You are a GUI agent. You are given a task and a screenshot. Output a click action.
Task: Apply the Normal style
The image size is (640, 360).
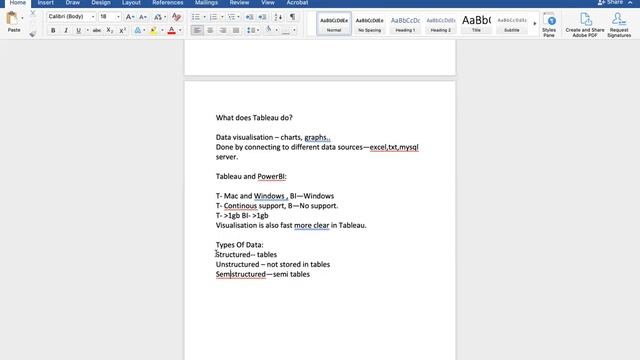pyautogui.click(x=334, y=24)
